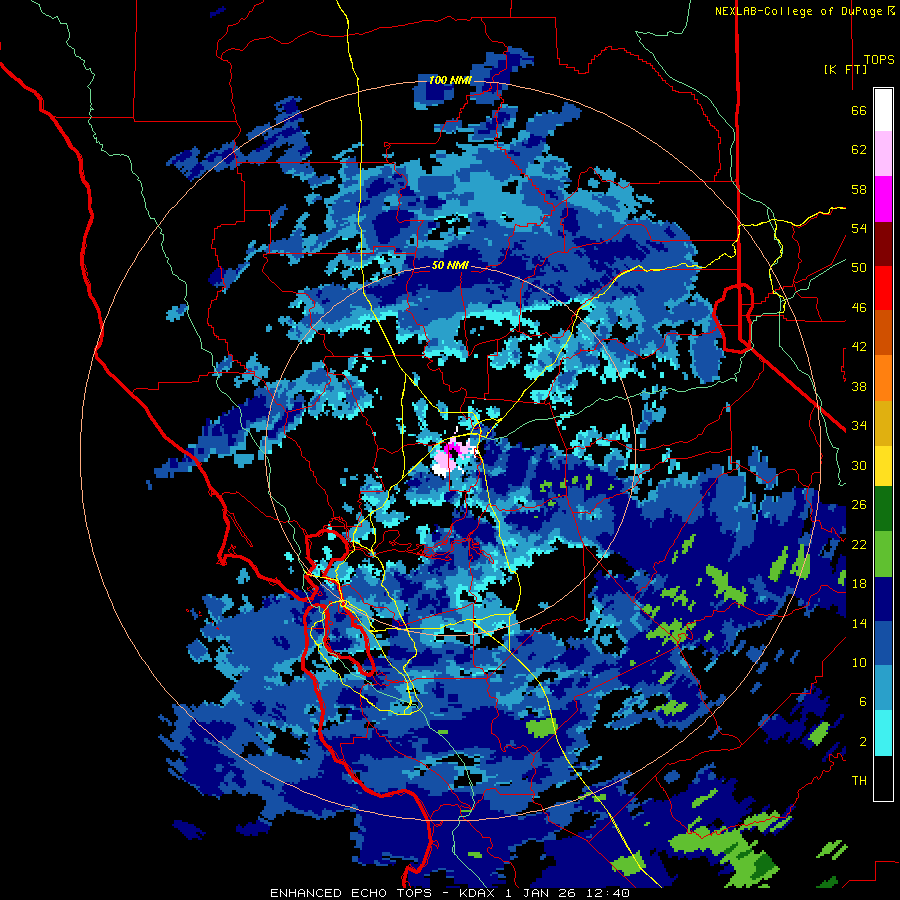Click the "2" legend value
This screenshot has width=900, height=900.
click(863, 742)
